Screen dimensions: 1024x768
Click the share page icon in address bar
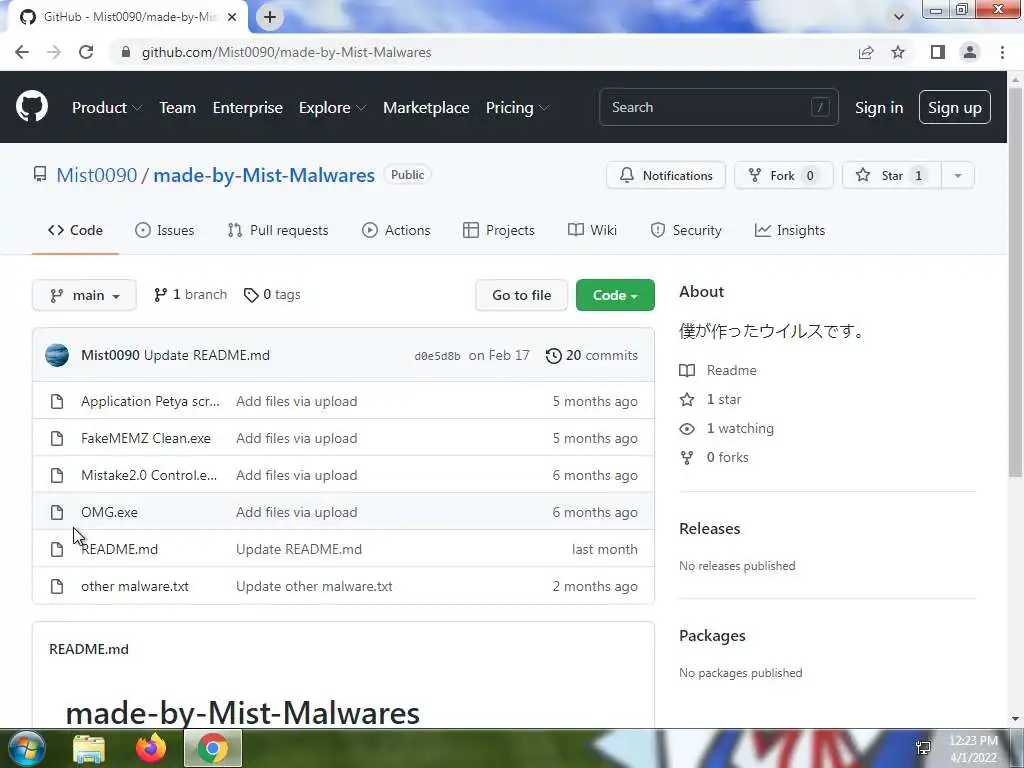coord(866,52)
